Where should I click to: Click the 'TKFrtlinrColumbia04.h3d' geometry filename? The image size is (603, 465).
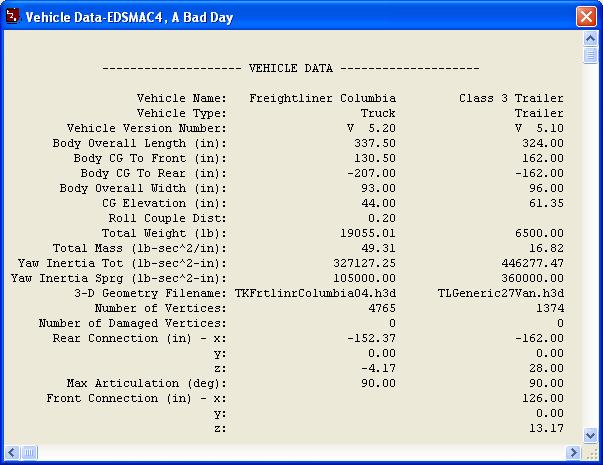tap(315, 293)
